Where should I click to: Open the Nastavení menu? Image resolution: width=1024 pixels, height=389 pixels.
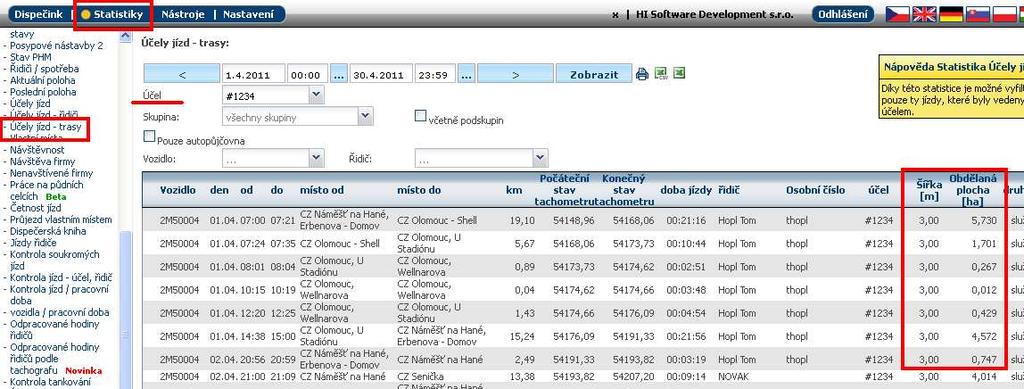248,14
